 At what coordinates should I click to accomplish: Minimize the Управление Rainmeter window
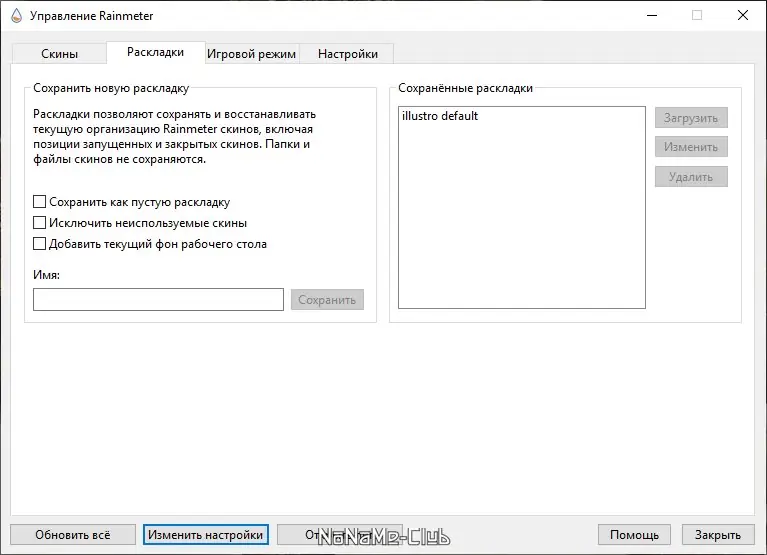[x=652, y=16]
